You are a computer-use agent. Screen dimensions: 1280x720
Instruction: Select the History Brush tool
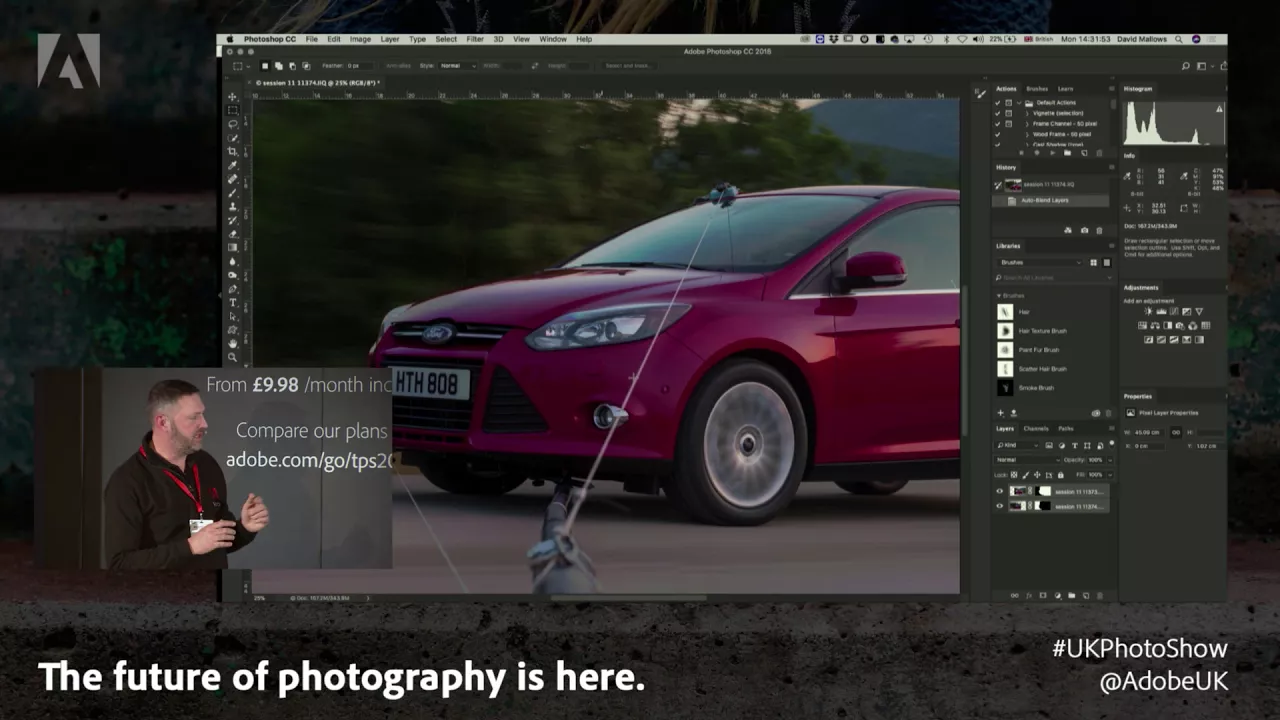click(x=233, y=222)
